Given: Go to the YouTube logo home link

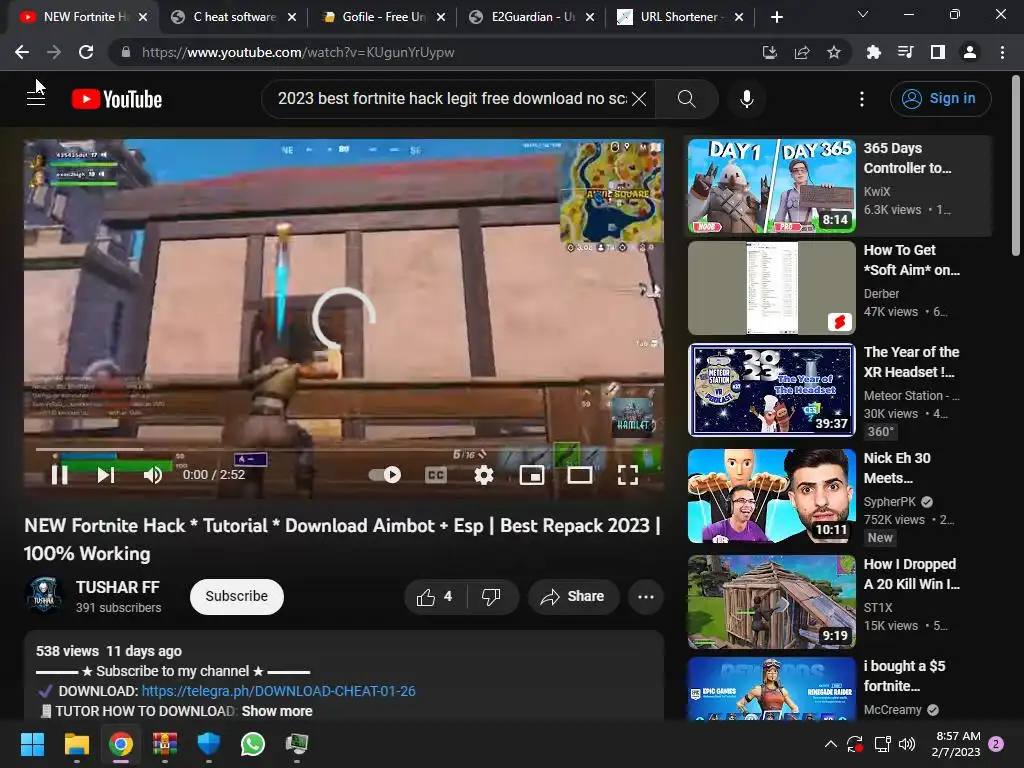Looking at the screenshot, I should pyautogui.click(x=117, y=99).
